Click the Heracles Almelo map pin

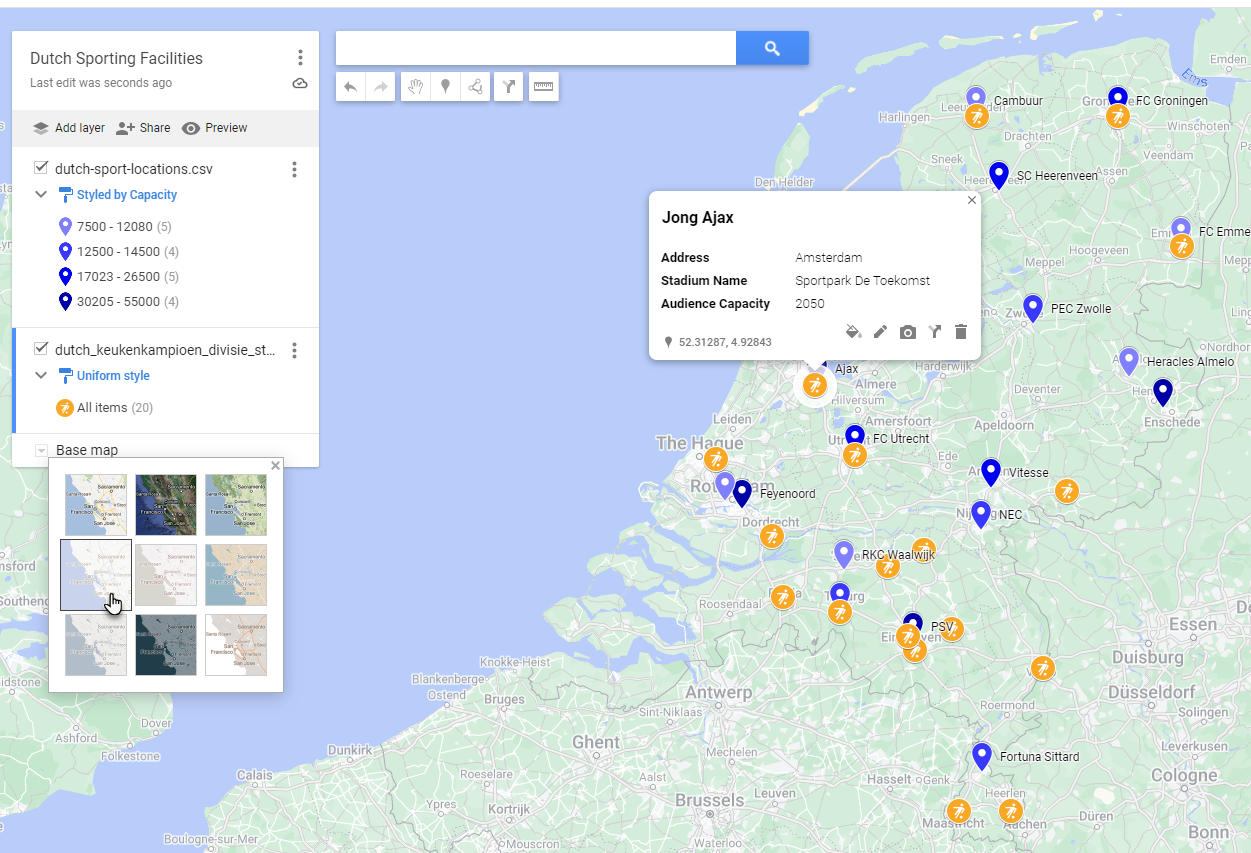click(x=1129, y=361)
